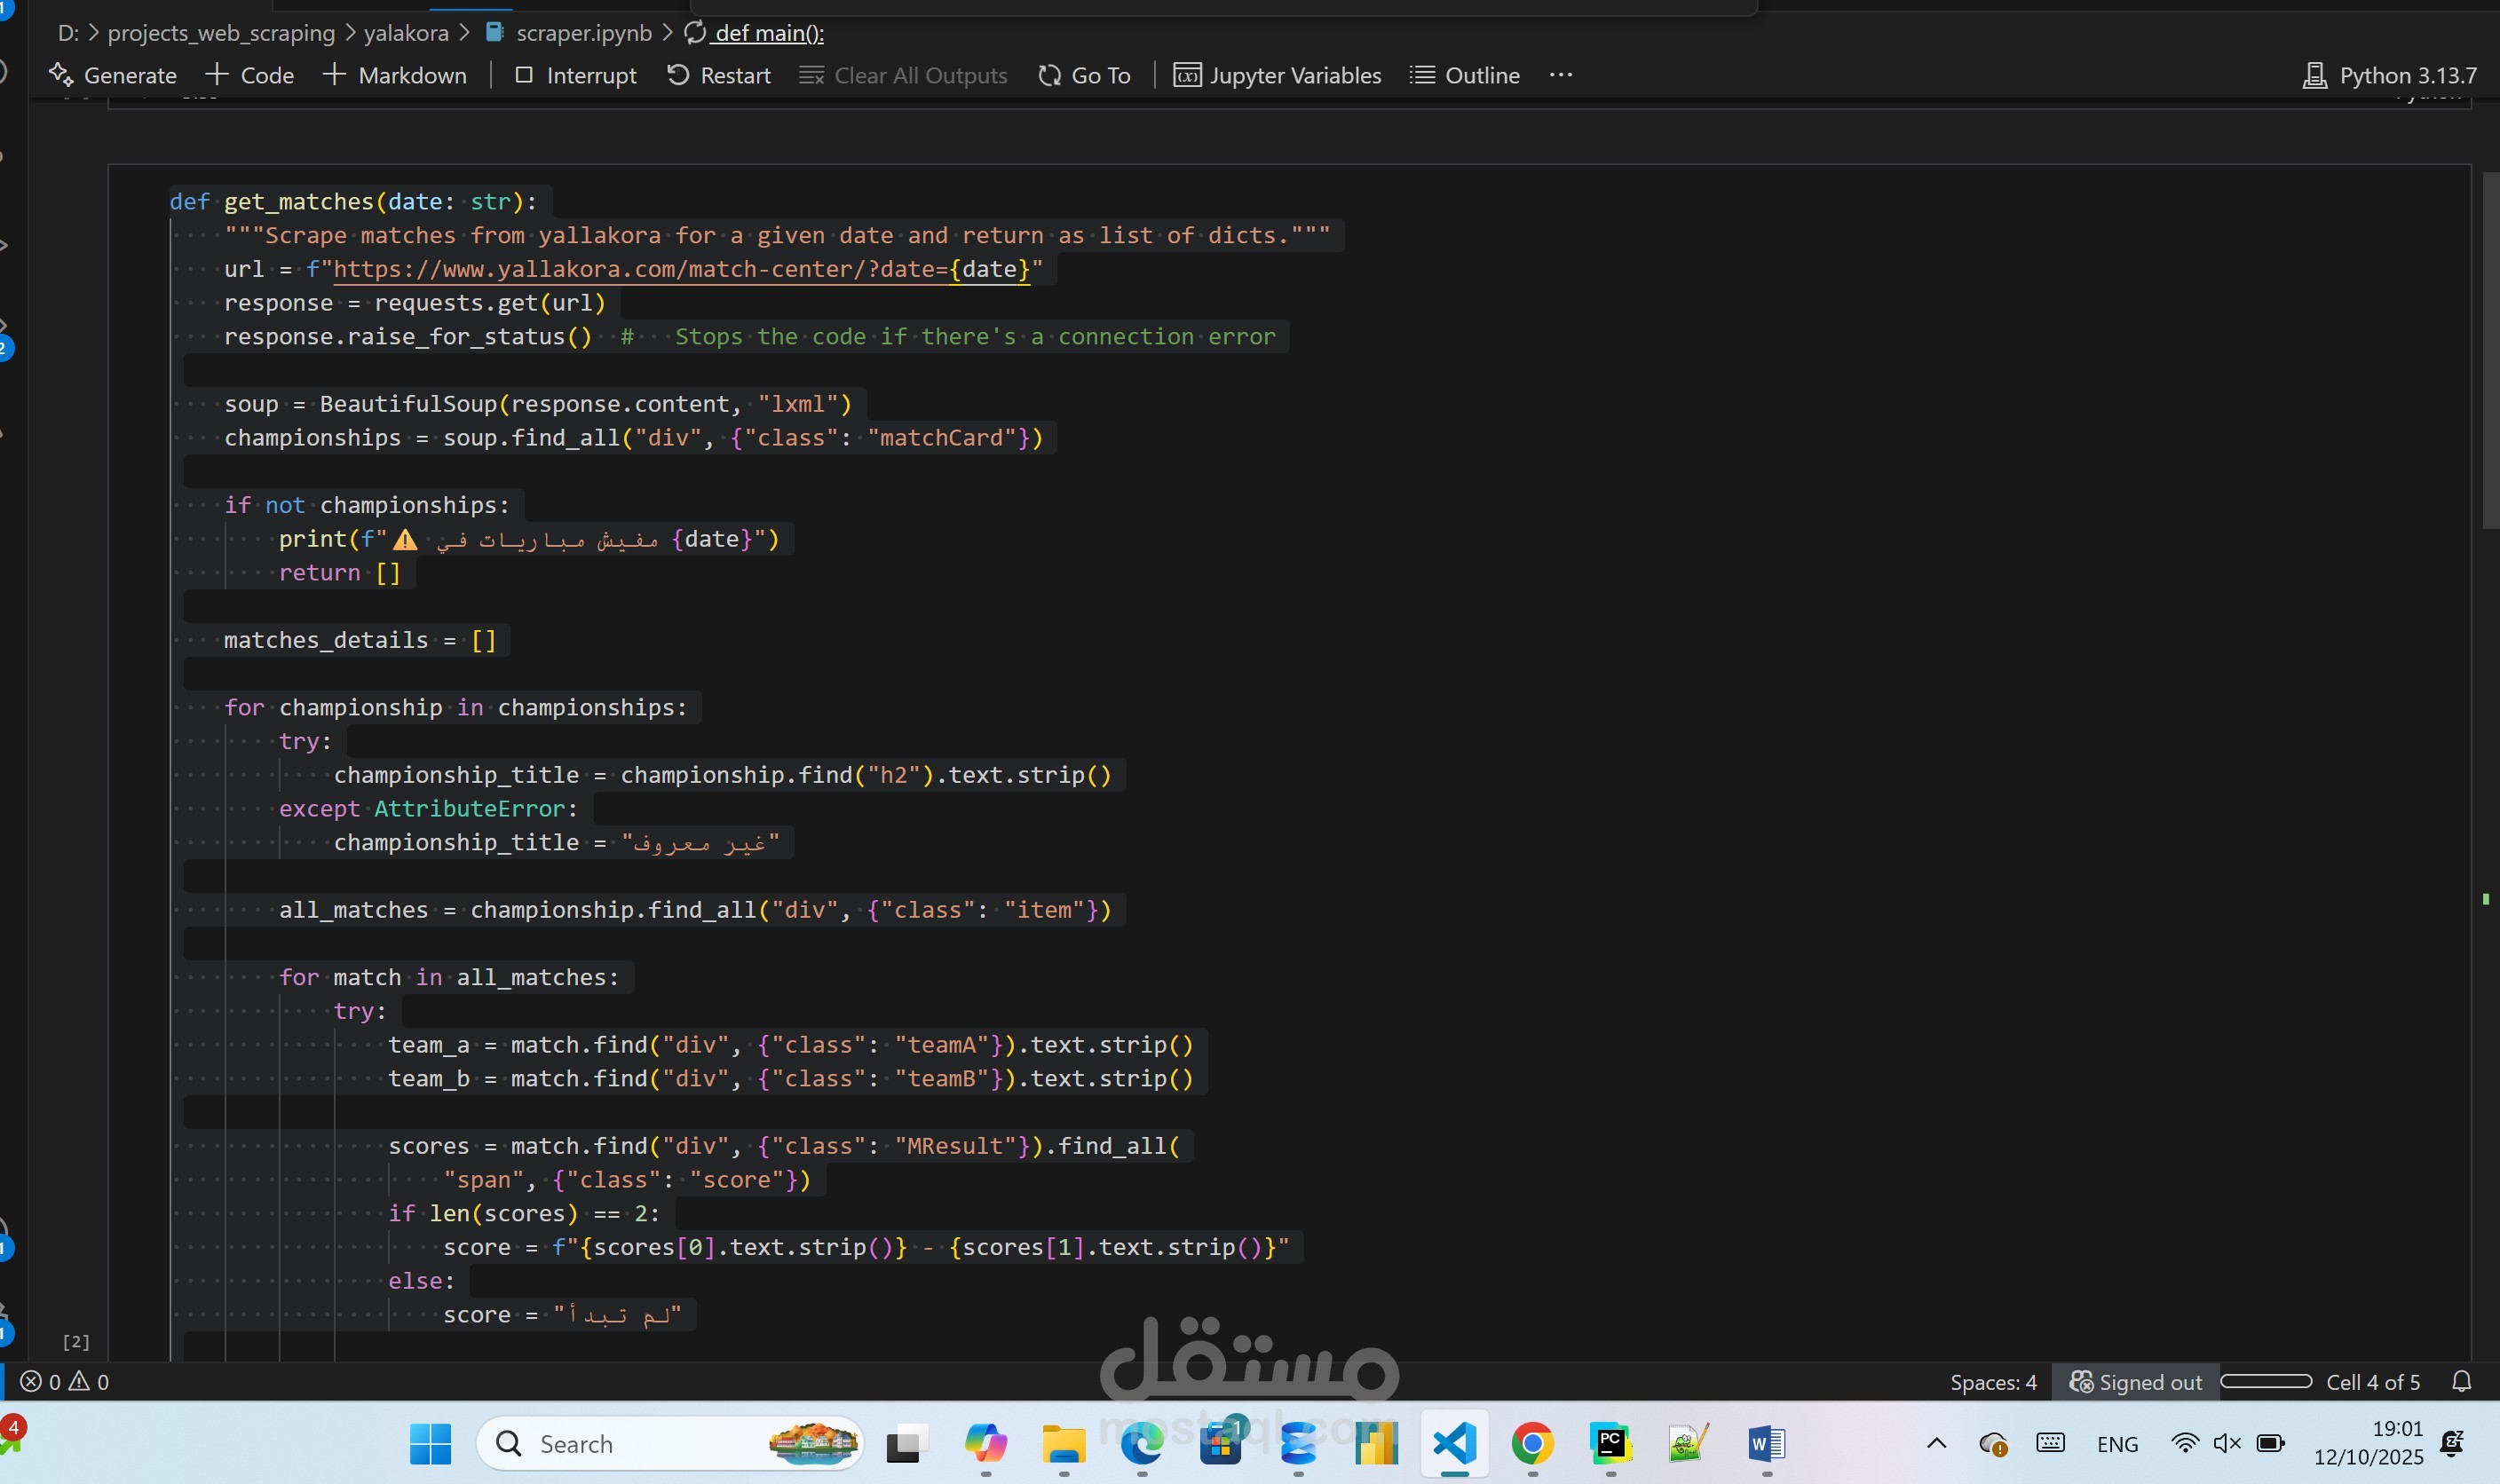Click Signed out Copilot status
2500x1484 pixels.
click(x=2136, y=1382)
